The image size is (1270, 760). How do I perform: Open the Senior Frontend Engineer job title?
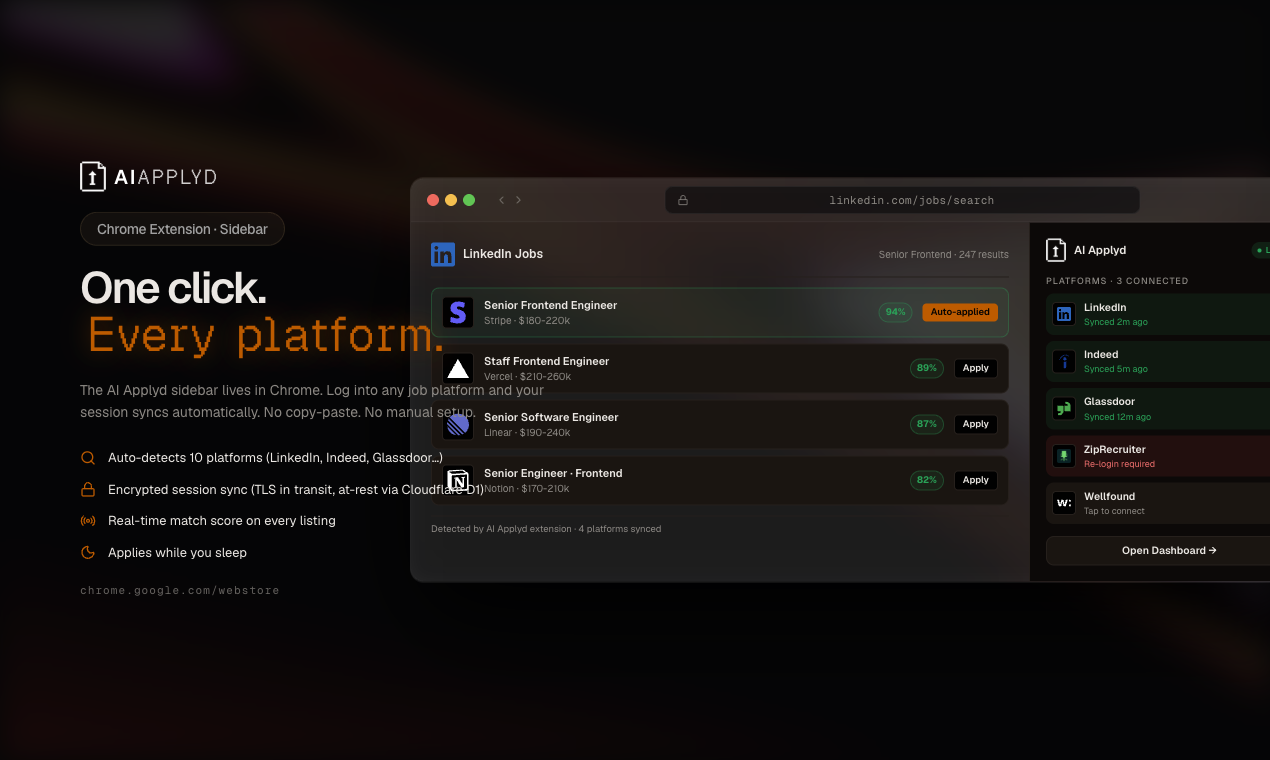(x=550, y=305)
